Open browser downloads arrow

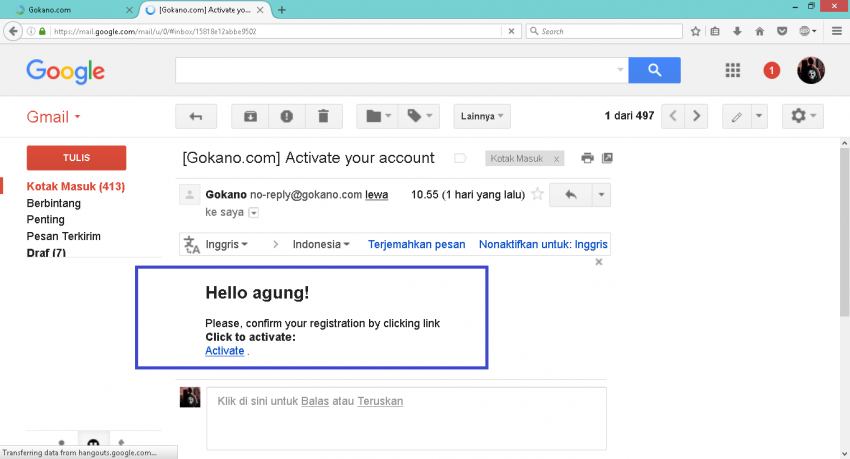[x=737, y=31]
